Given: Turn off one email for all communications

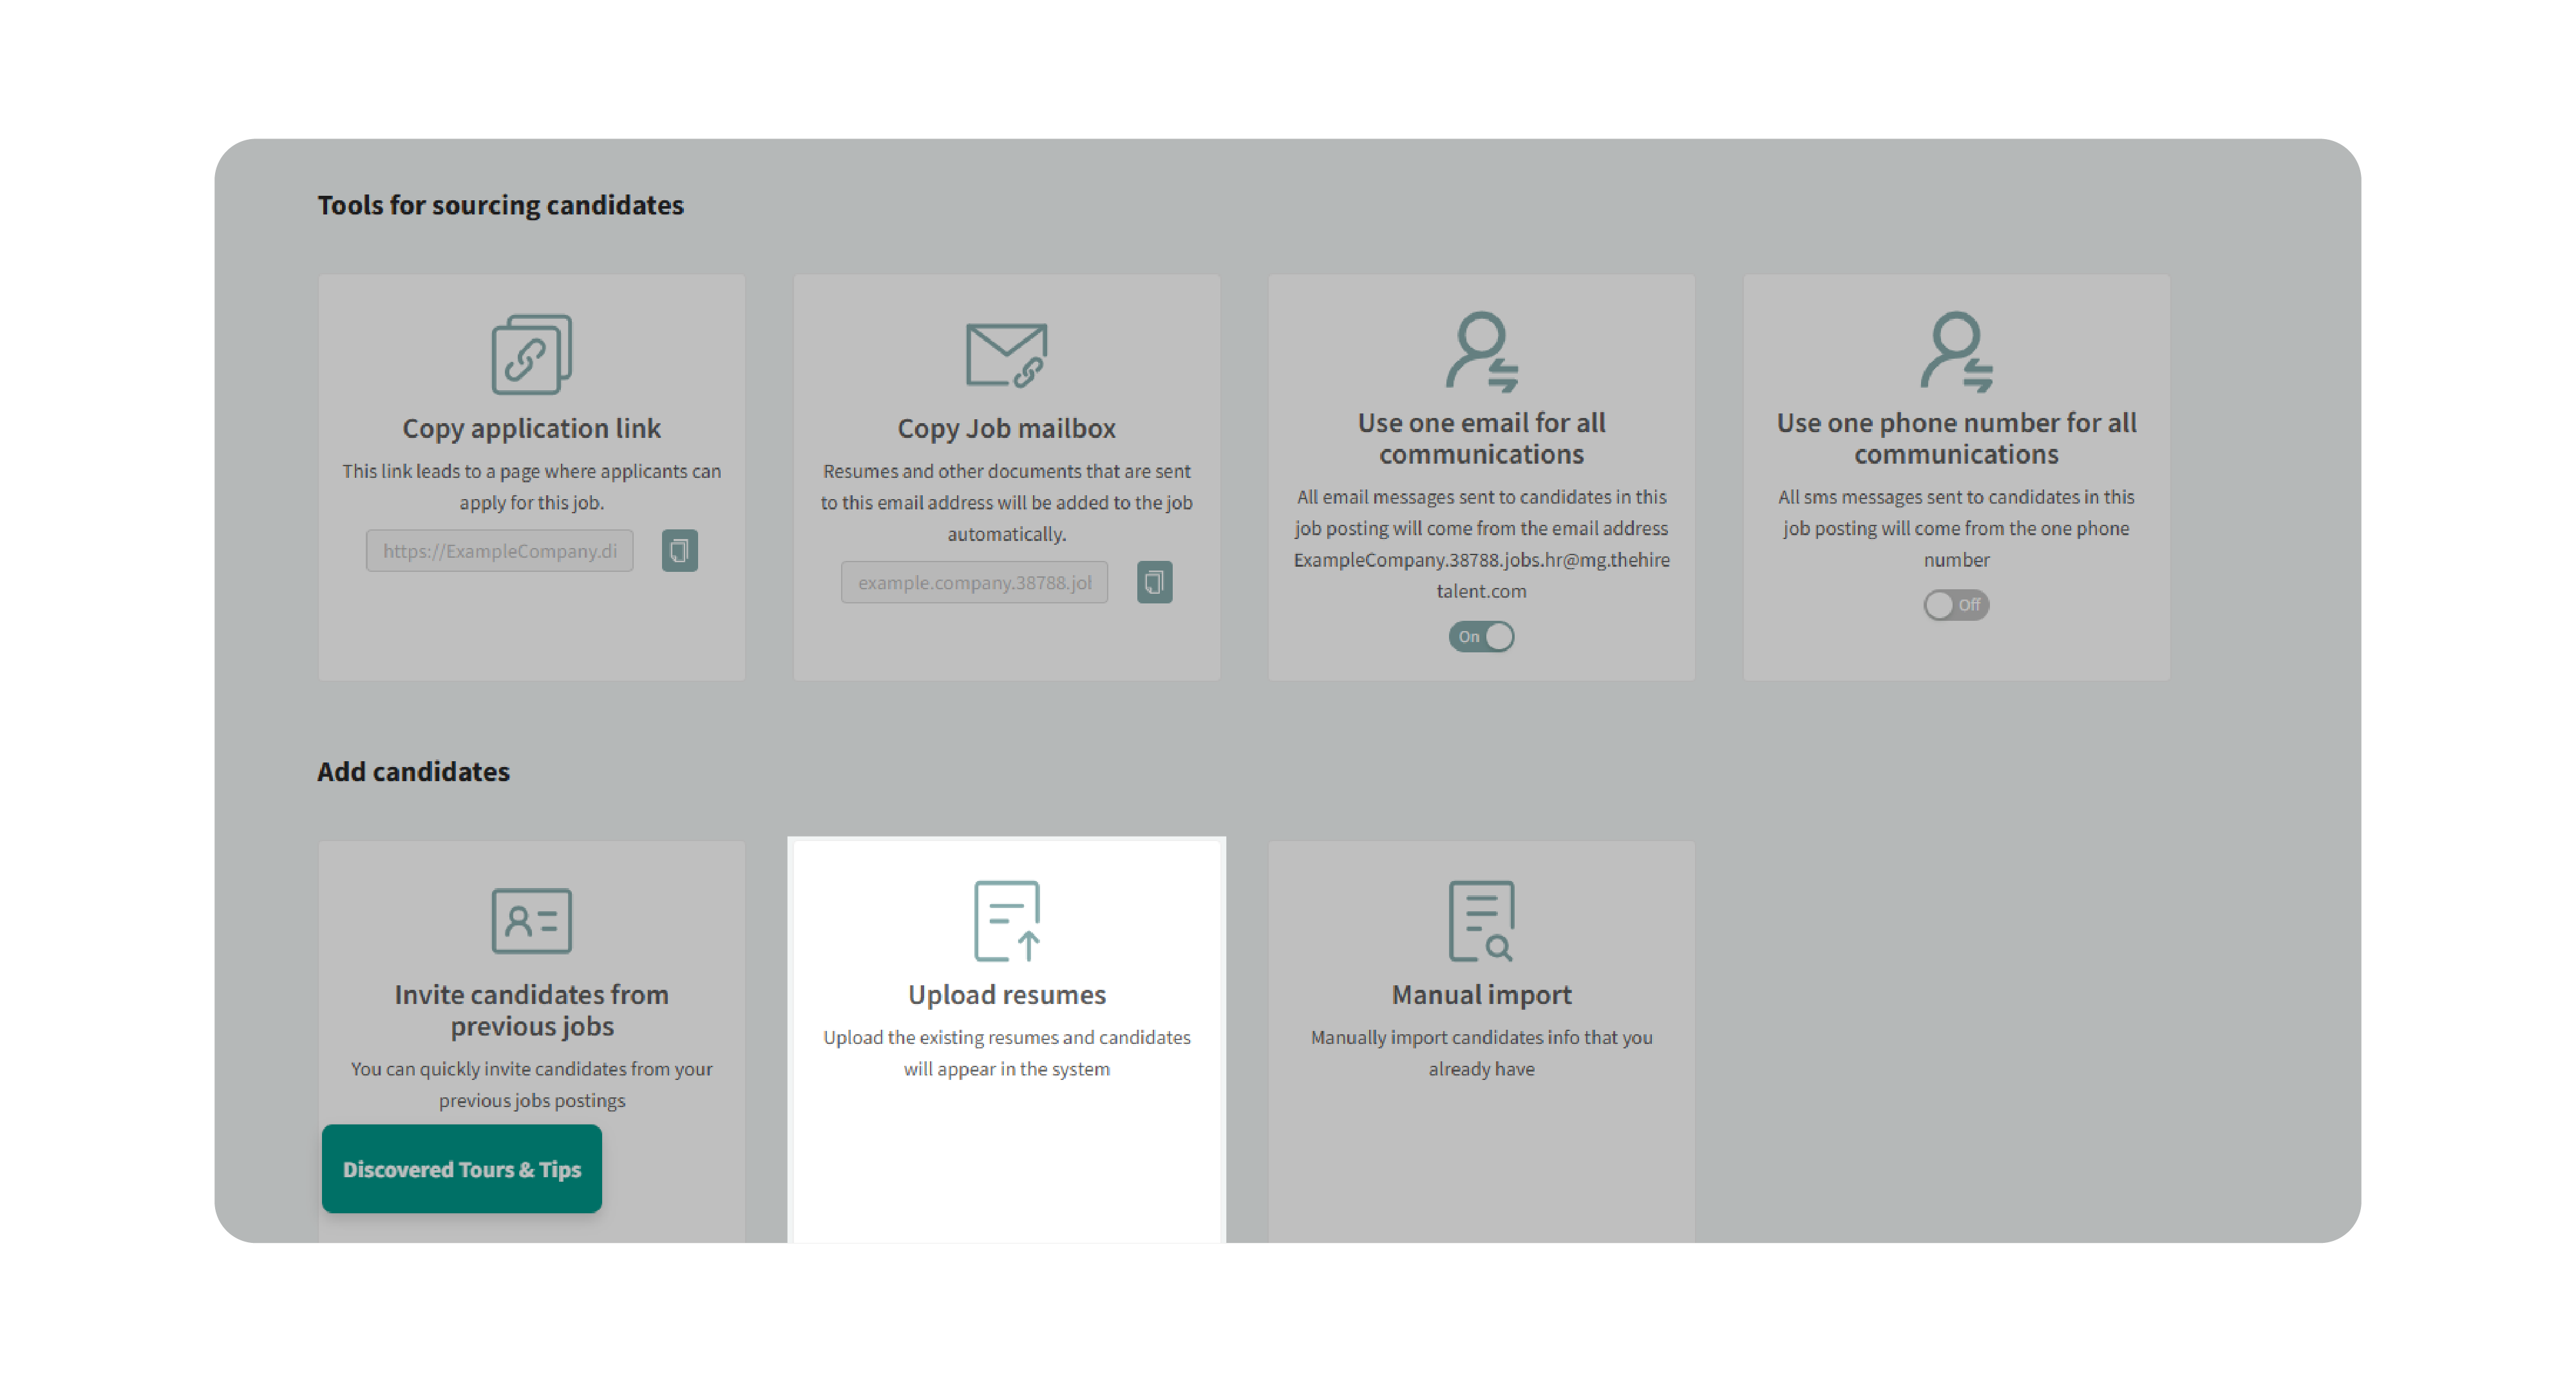Looking at the screenshot, I should coord(1481,636).
